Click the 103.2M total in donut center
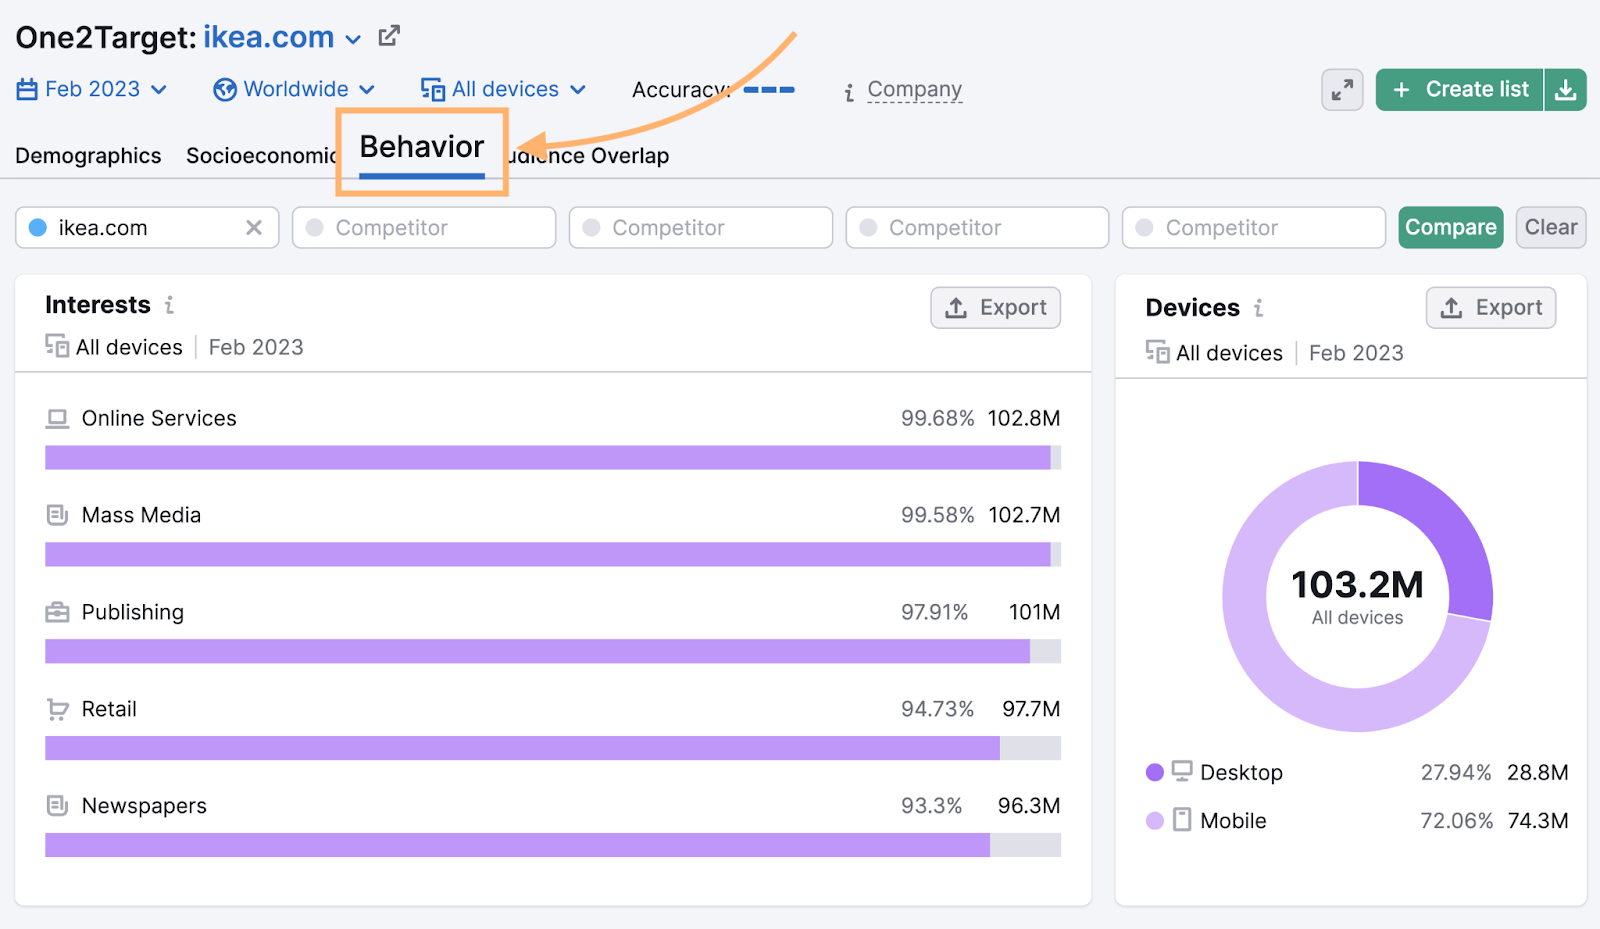Viewport: 1600px width, 929px height. (1357, 585)
